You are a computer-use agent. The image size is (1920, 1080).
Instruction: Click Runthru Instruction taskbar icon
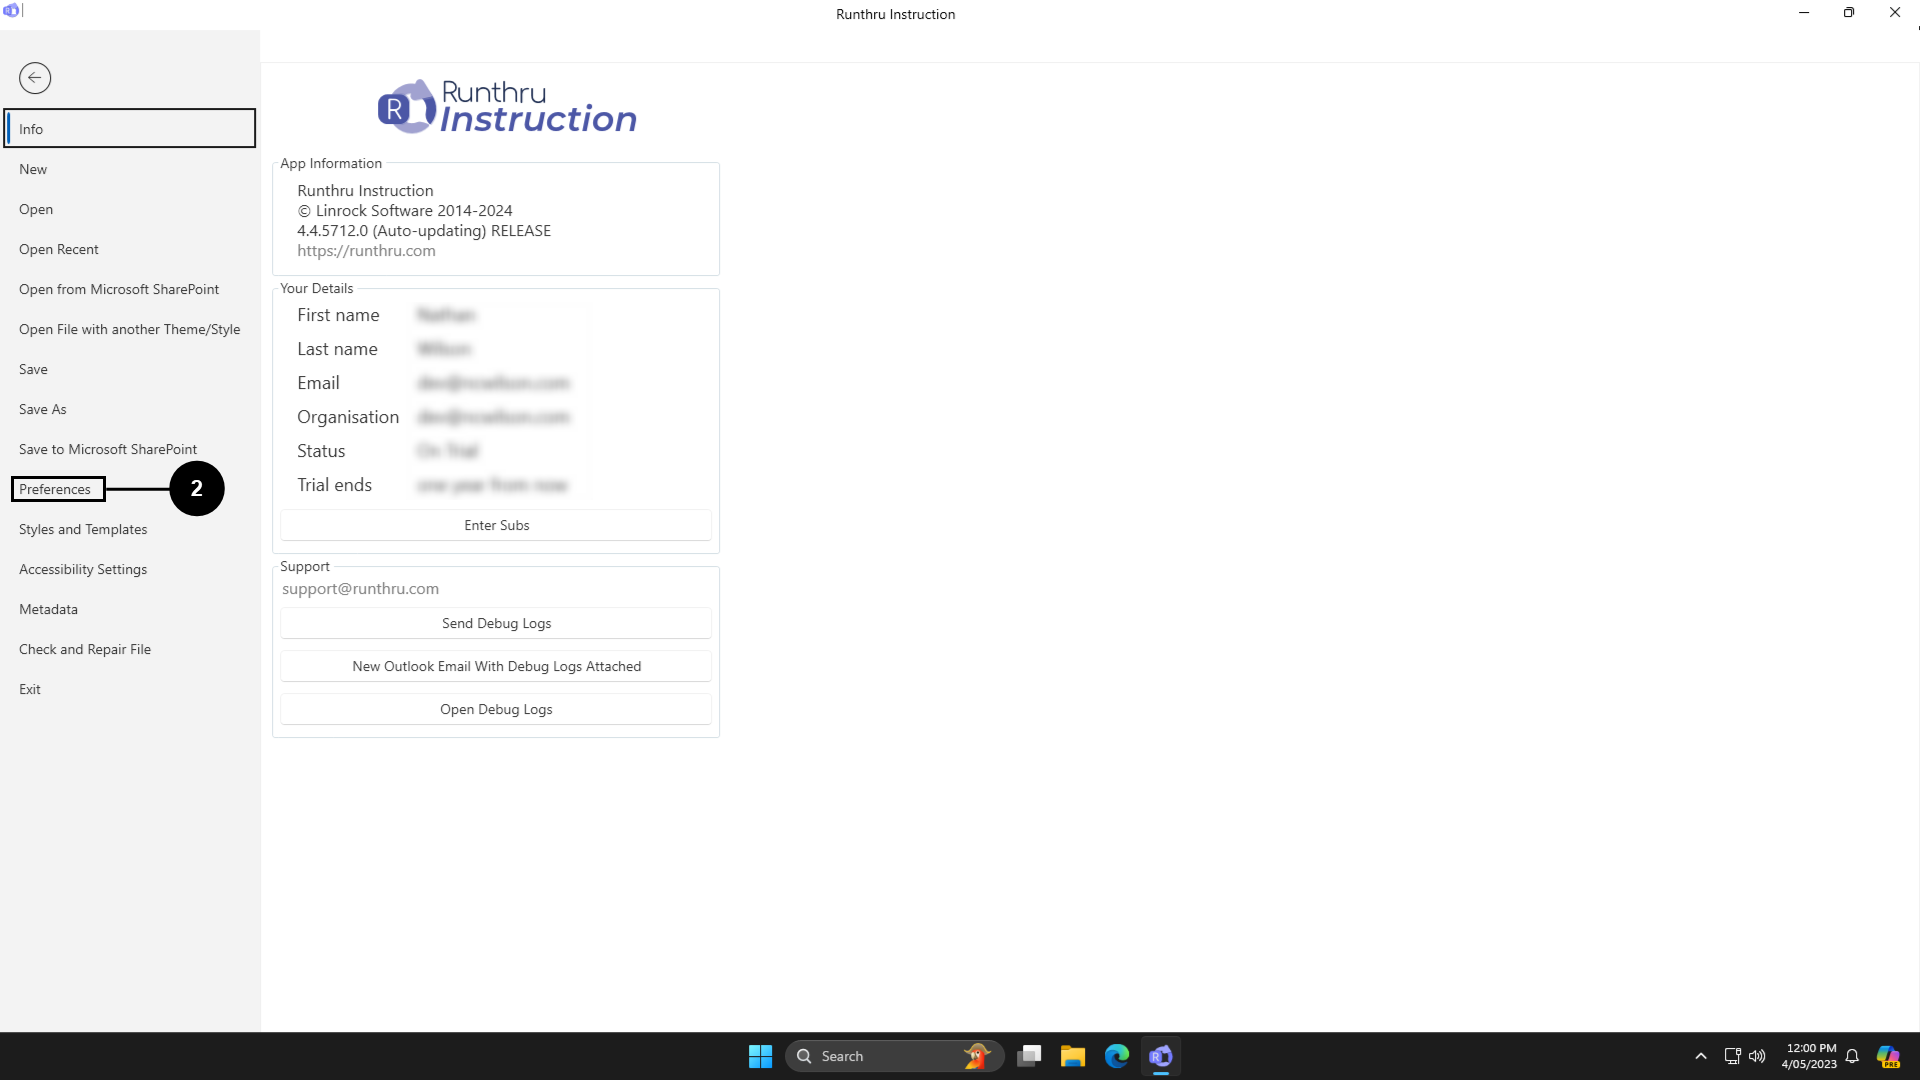pyautogui.click(x=1161, y=1056)
